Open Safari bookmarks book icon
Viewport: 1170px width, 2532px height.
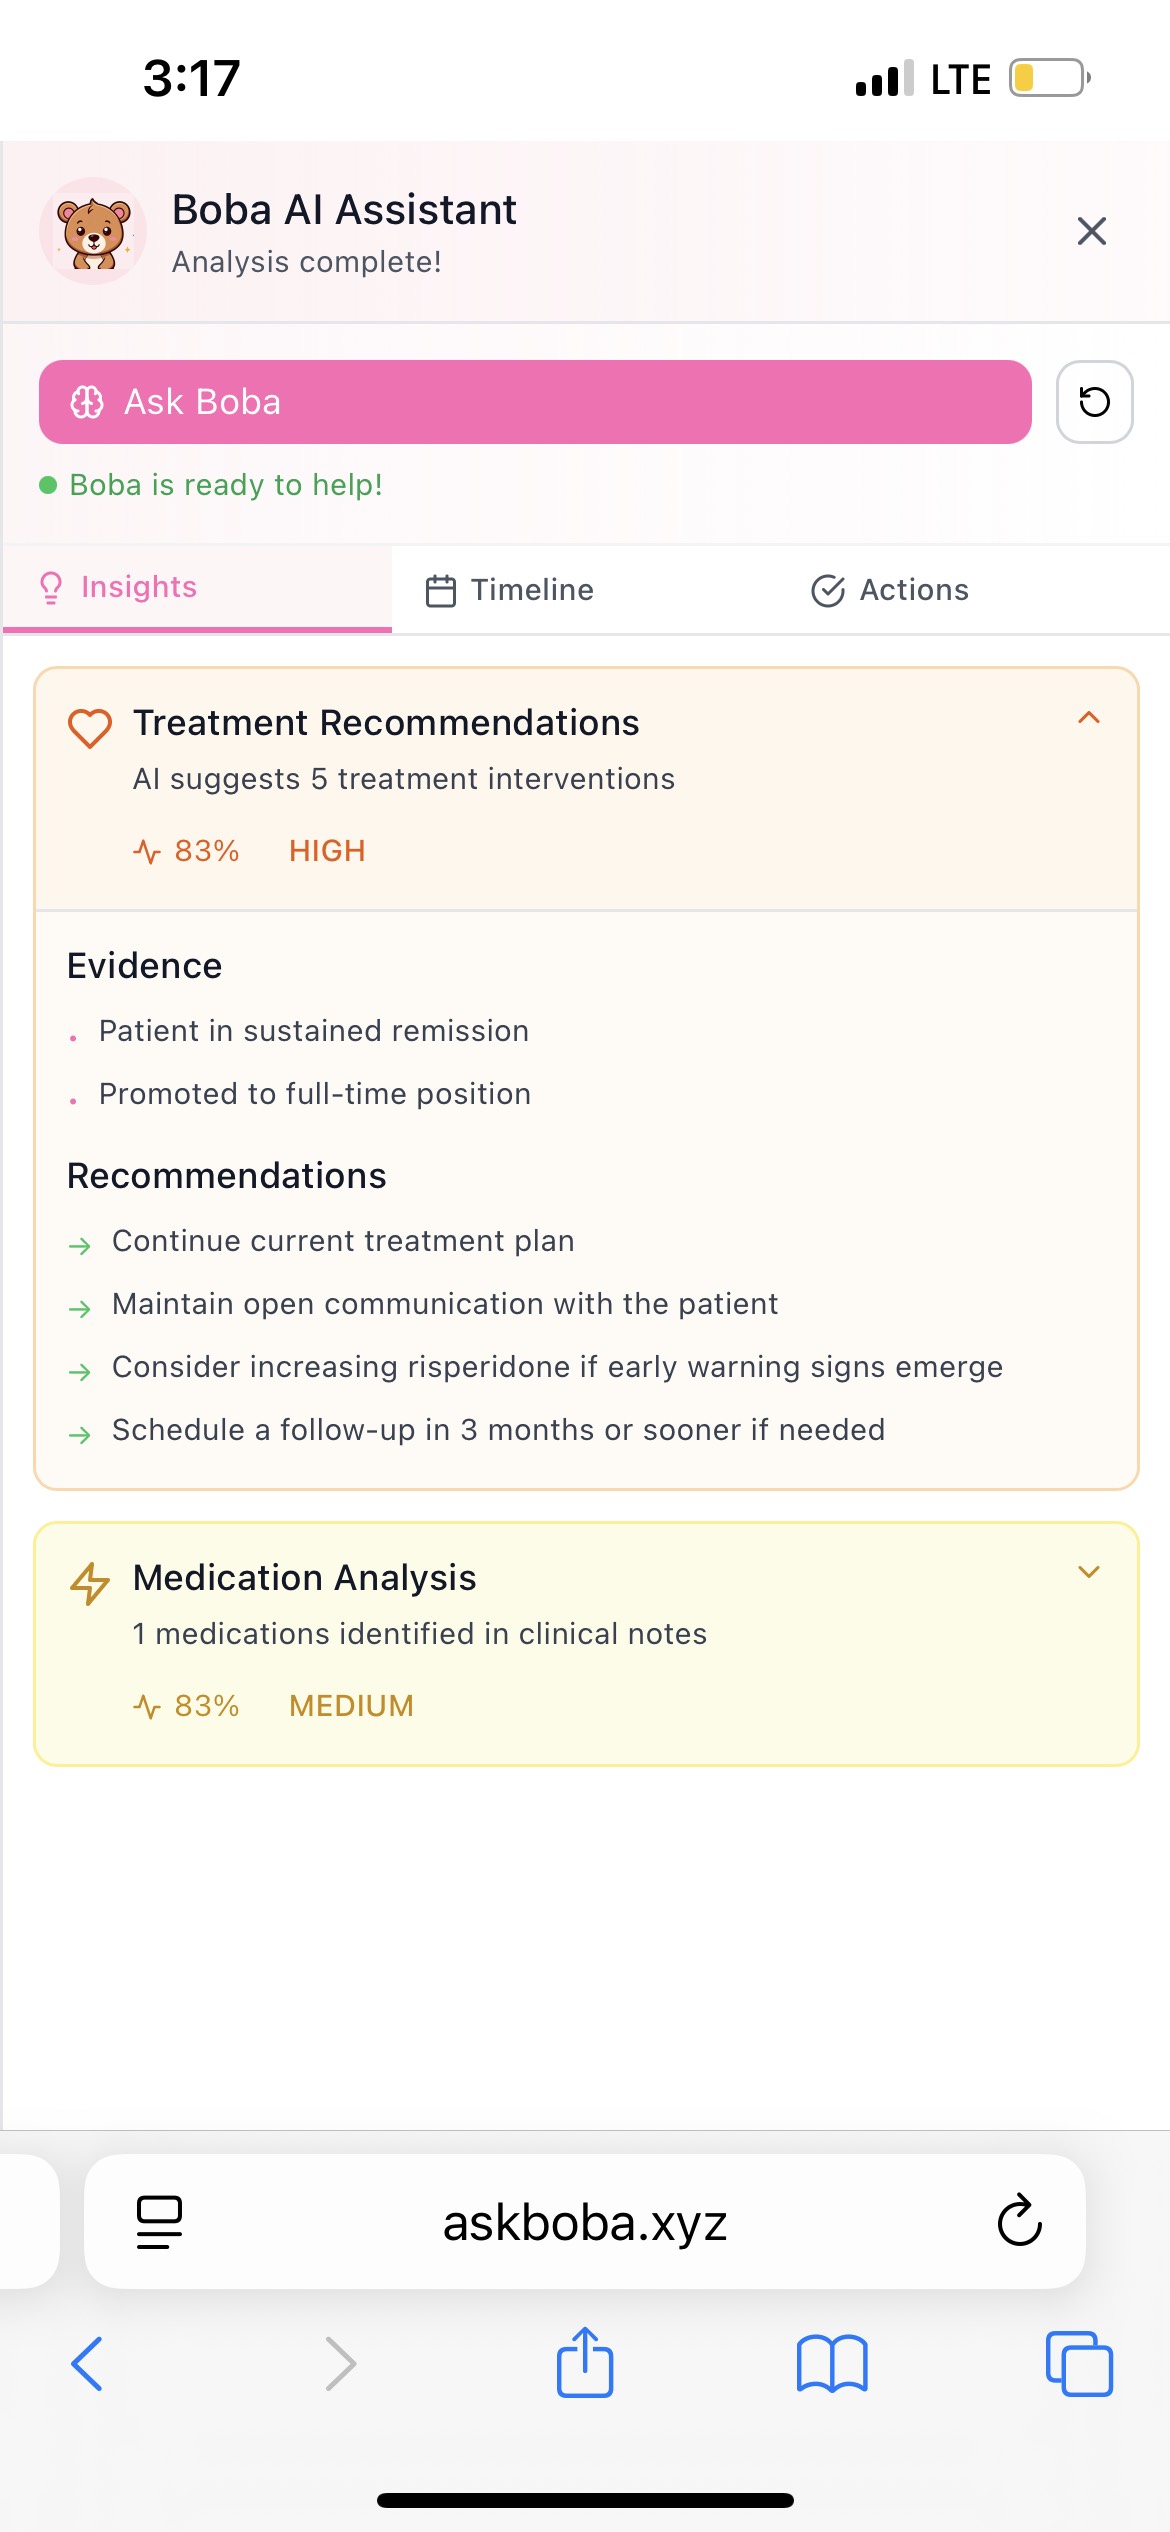(x=832, y=2364)
